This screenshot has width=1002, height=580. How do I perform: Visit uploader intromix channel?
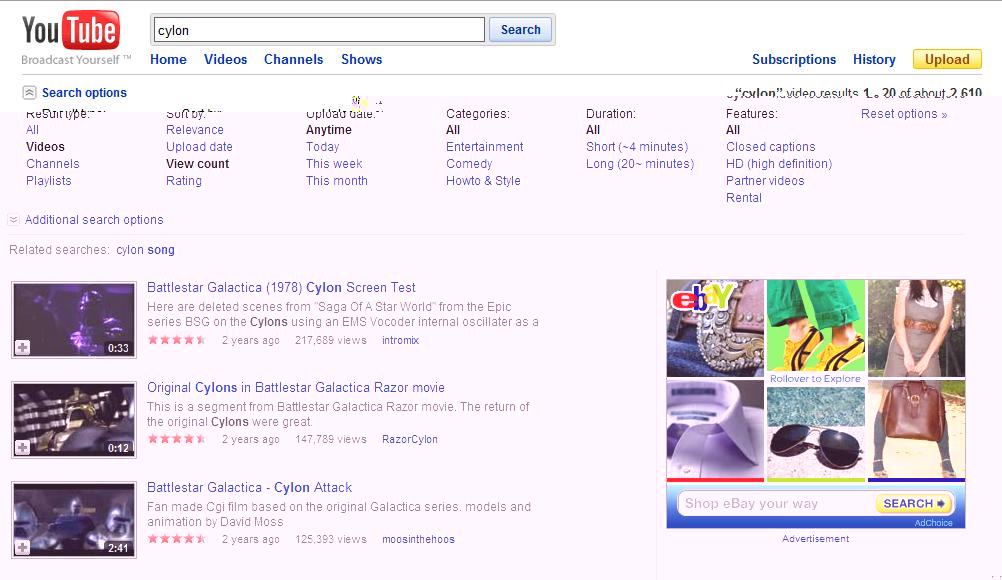(x=401, y=340)
